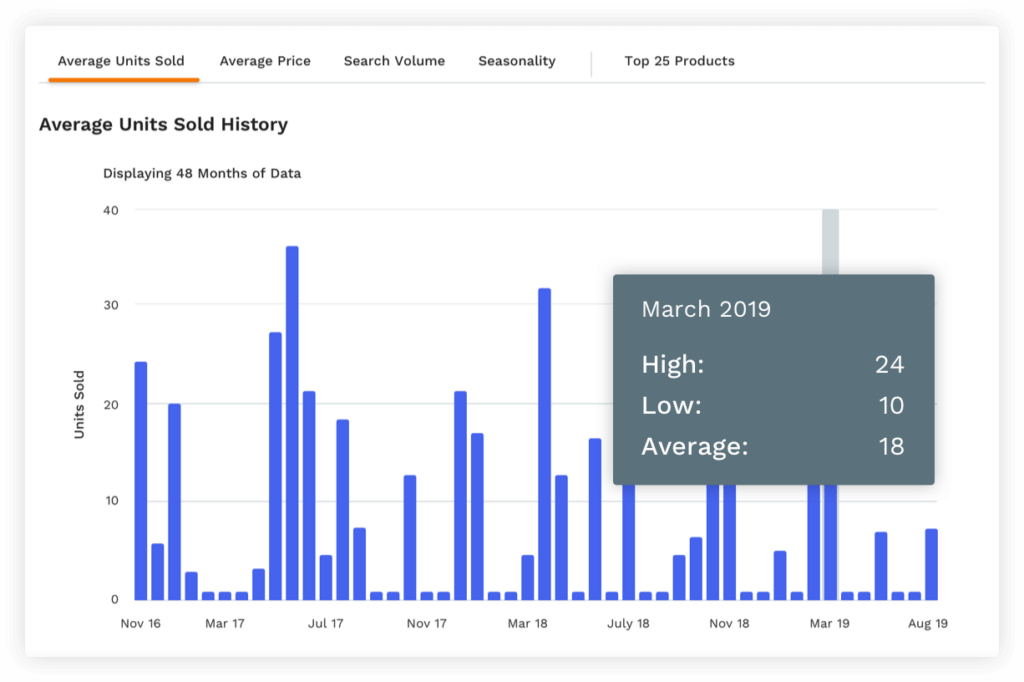
Task: Click the Nov 17 axis label
Action: point(426,623)
